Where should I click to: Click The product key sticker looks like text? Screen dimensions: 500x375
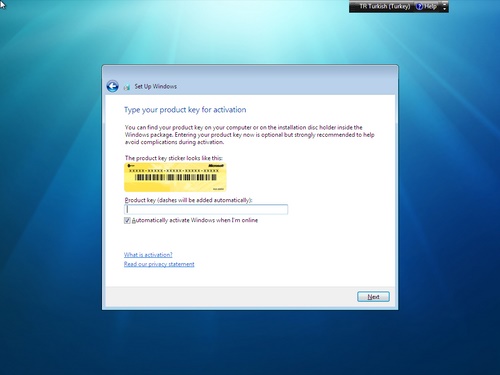174,158
